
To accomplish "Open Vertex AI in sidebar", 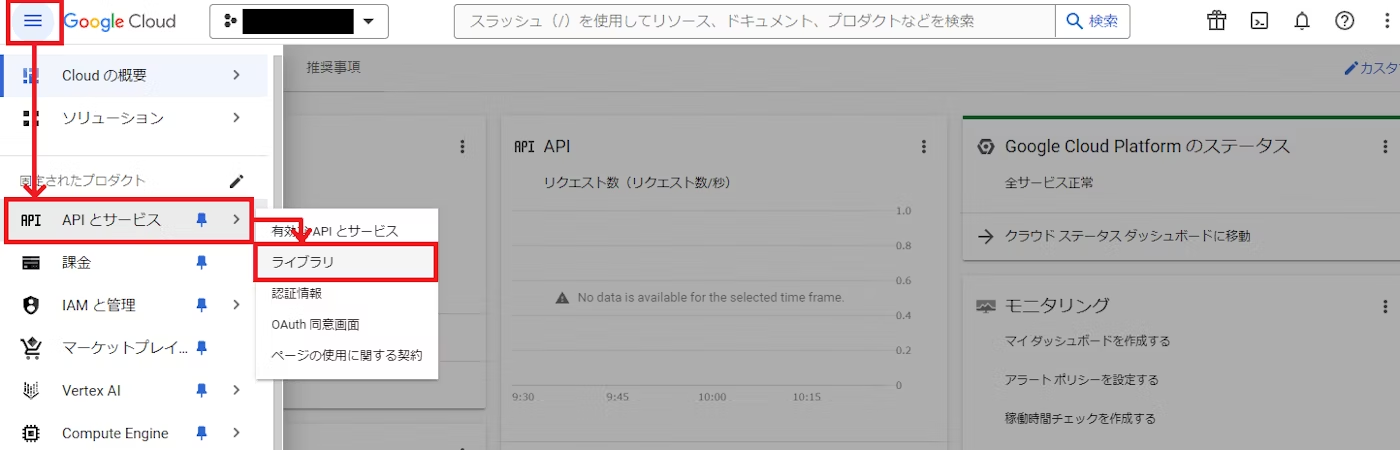I will [134, 390].
